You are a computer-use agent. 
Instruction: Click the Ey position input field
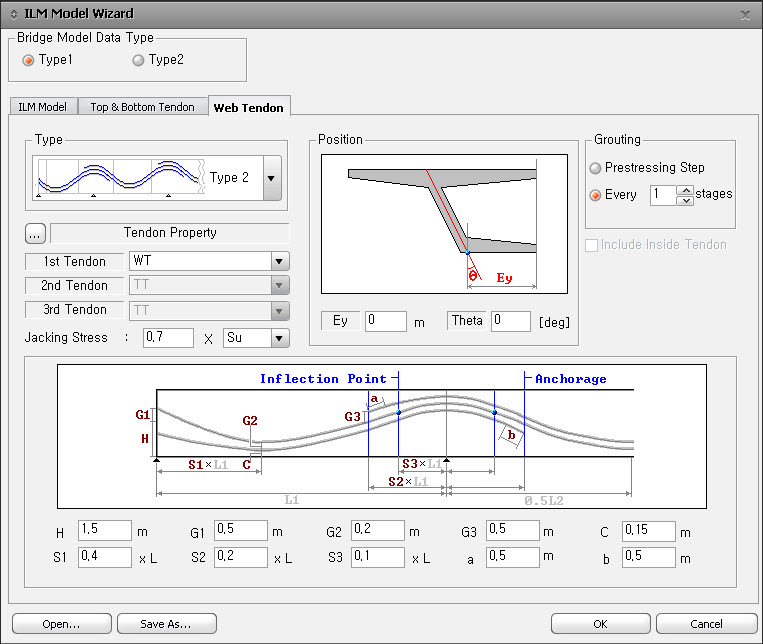[x=385, y=322]
